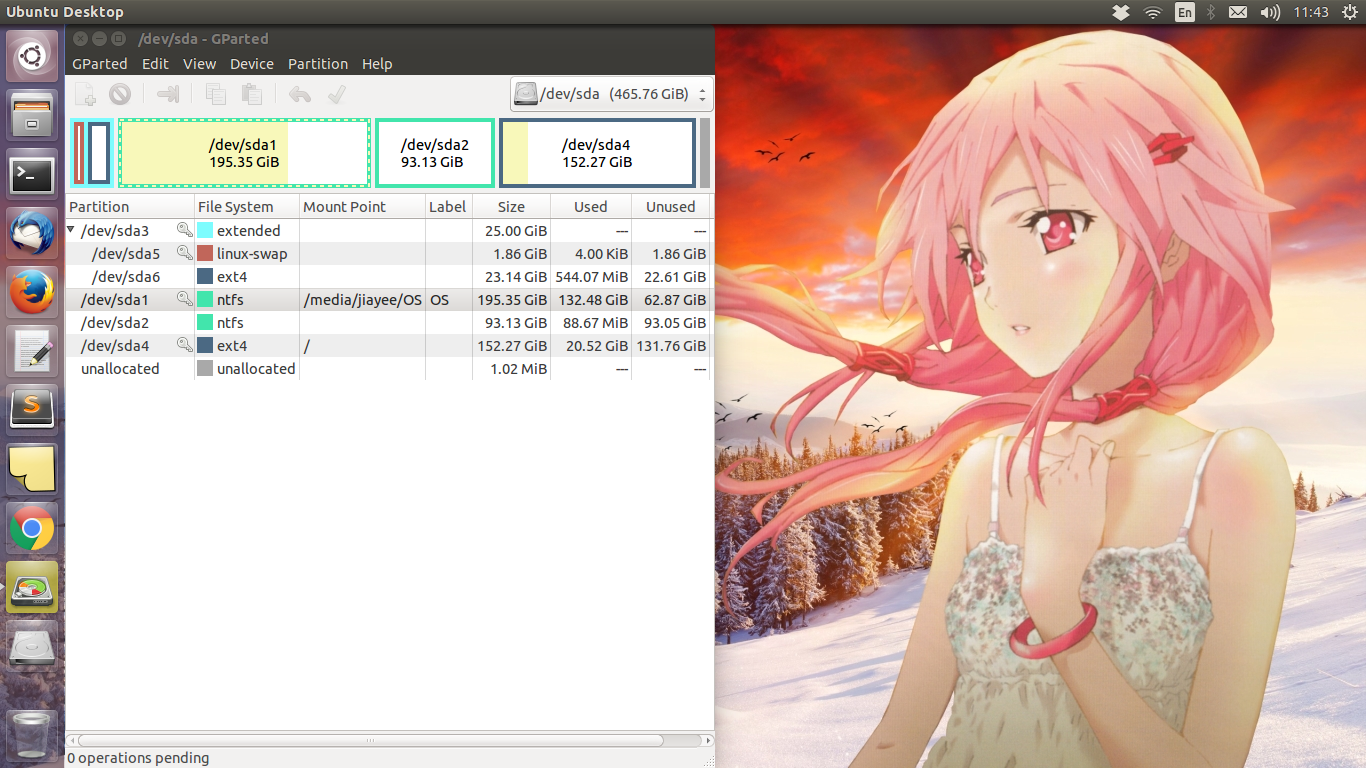Screen dimensions: 1366x768
Task: Open the GParted menu
Action: point(100,63)
